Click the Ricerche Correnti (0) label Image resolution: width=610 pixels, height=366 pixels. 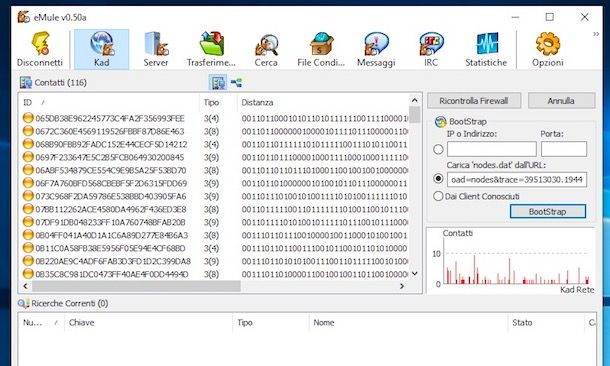tap(70, 303)
